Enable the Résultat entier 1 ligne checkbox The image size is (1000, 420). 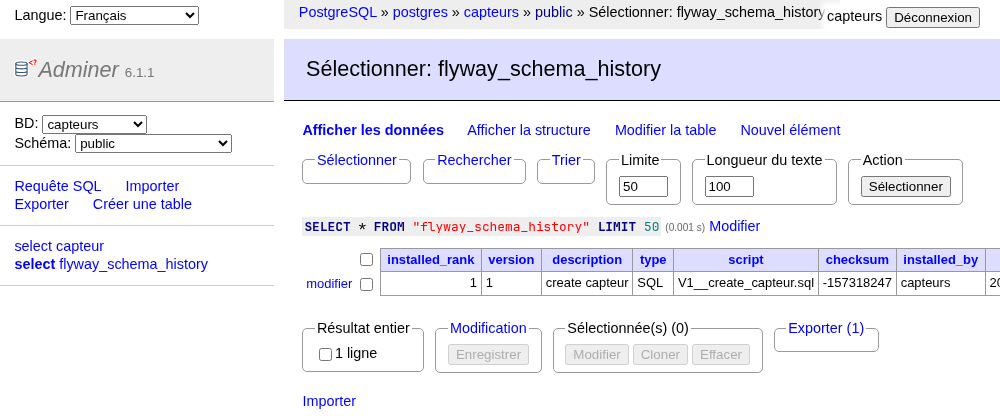point(325,354)
